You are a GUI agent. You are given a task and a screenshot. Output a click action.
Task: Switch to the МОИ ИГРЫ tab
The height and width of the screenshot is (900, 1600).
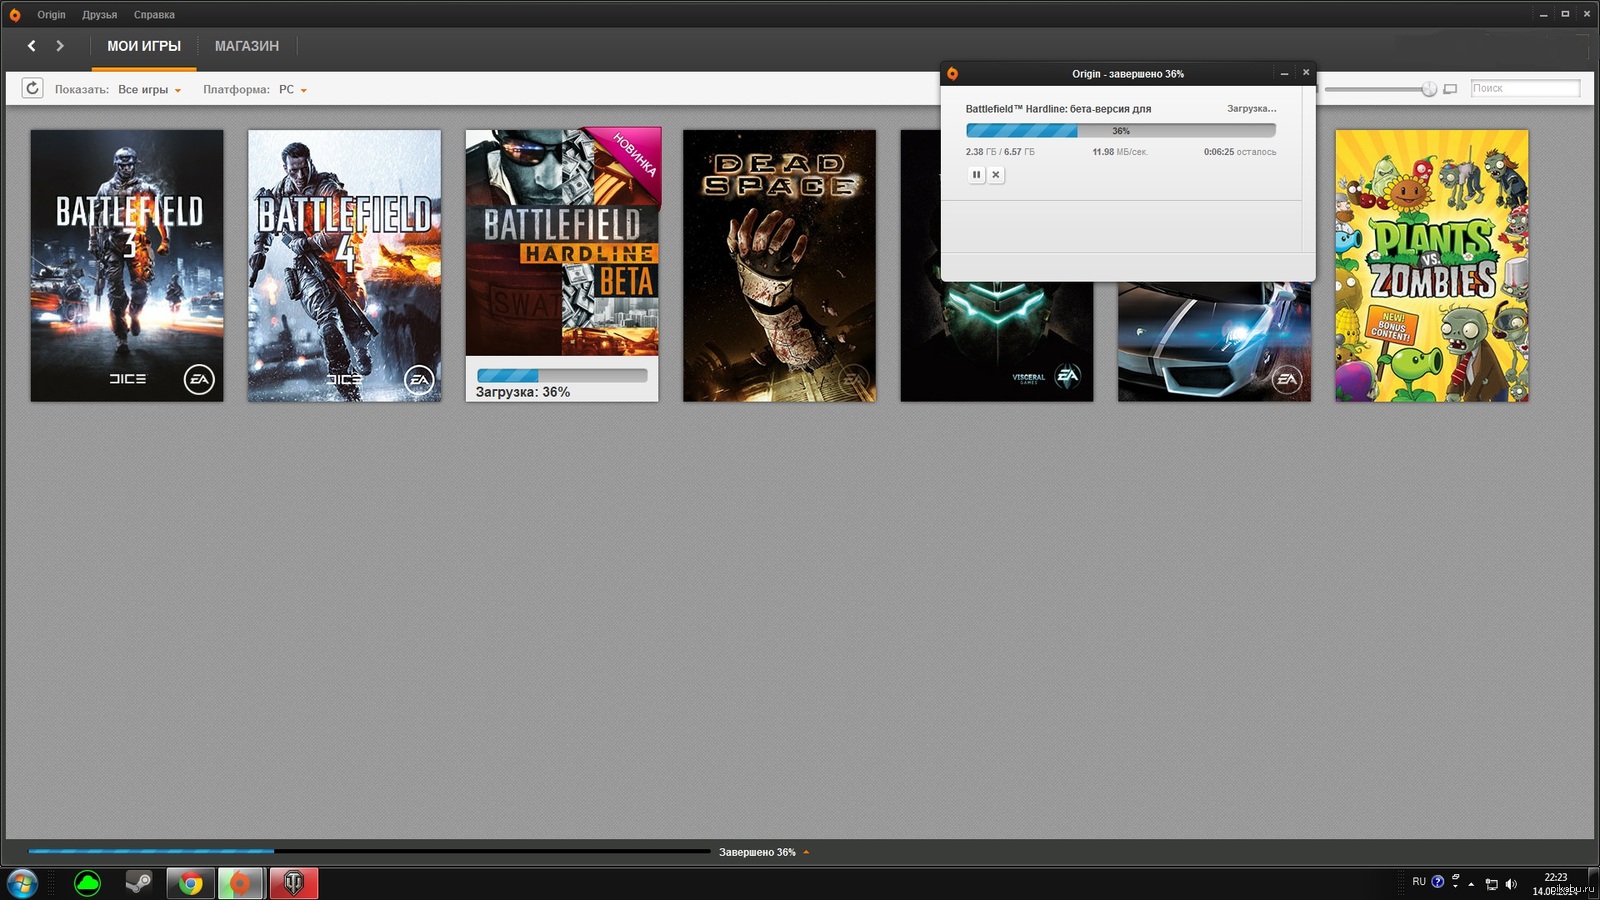tap(144, 46)
